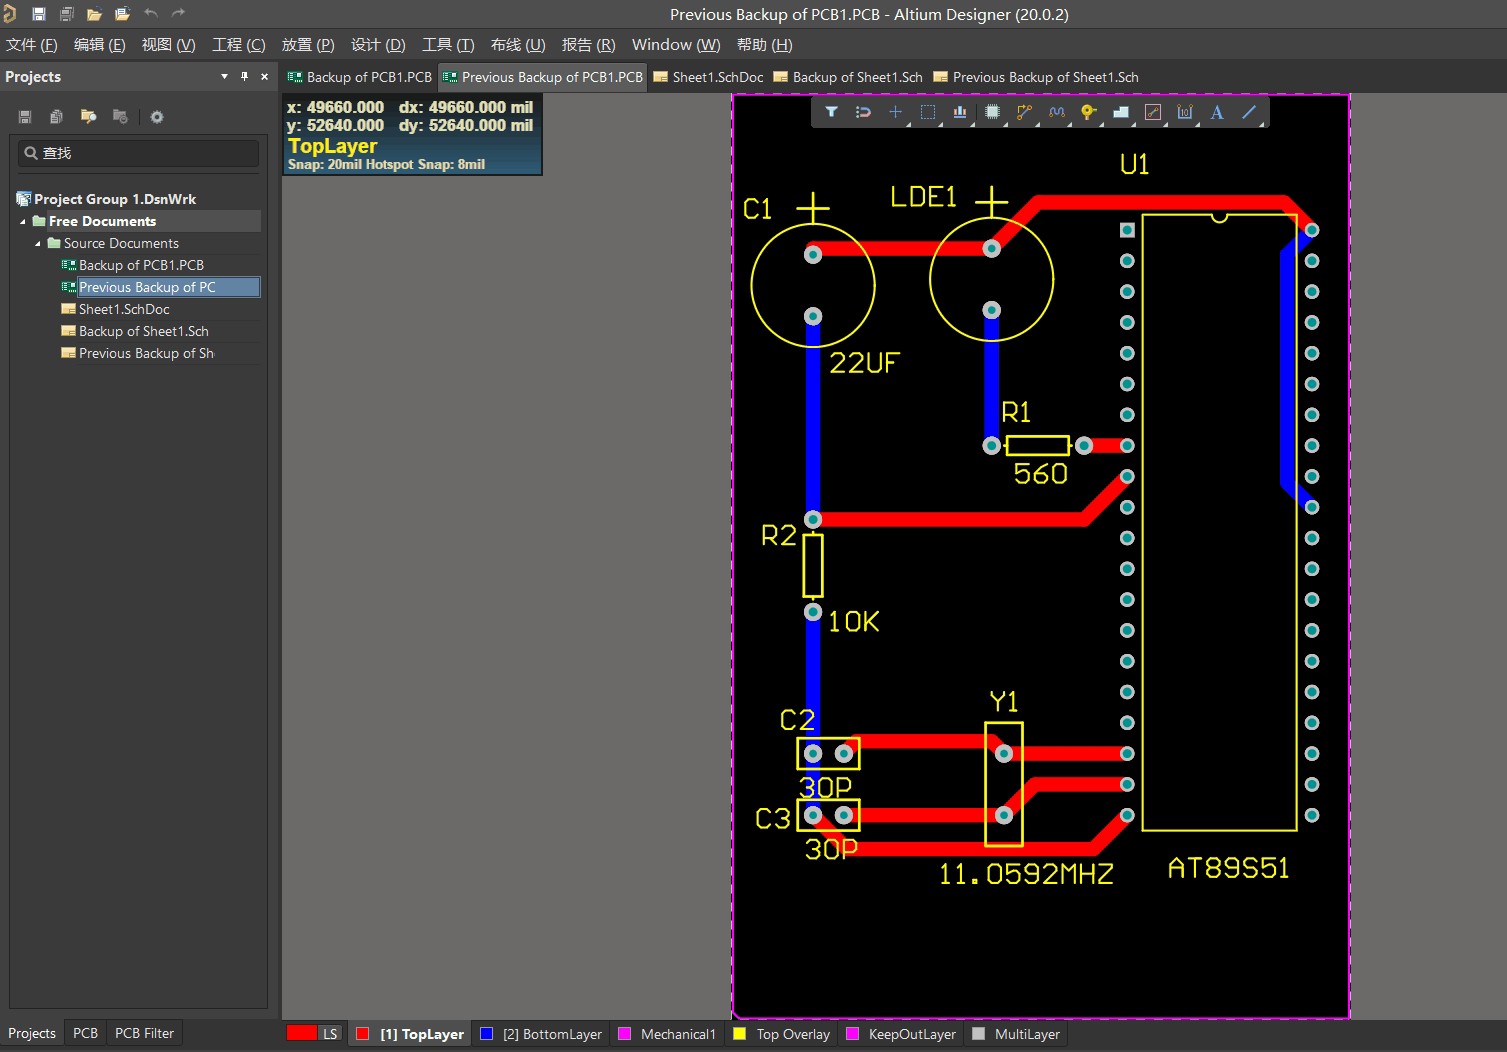Open the Snap Options magnet tool
The image size is (1507, 1052).
(x=863, y=112)
